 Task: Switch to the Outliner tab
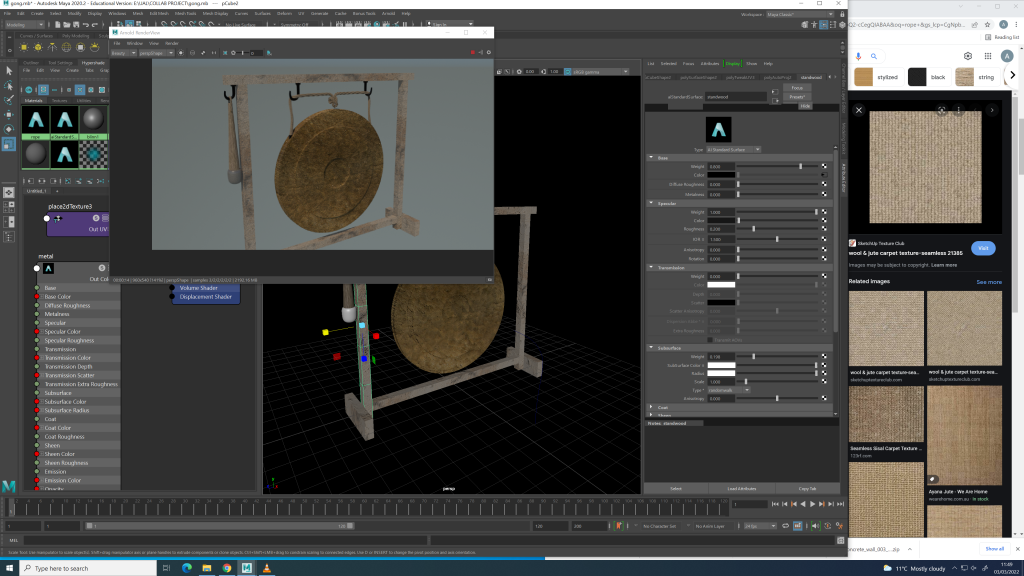tap(31, 63)
